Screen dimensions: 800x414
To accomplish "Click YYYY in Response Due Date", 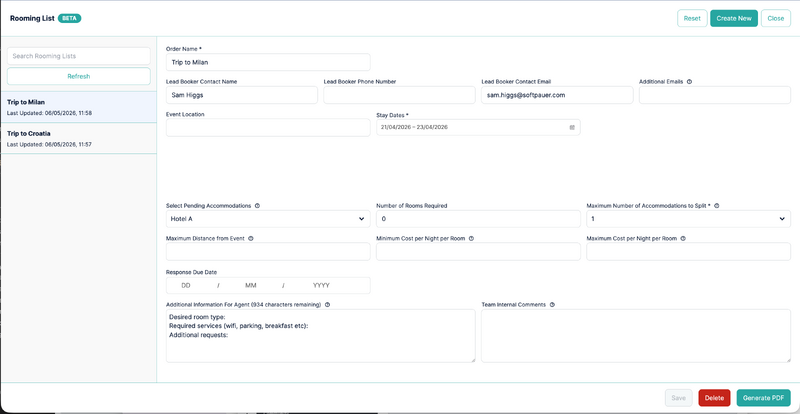I will tap(321, 285).
